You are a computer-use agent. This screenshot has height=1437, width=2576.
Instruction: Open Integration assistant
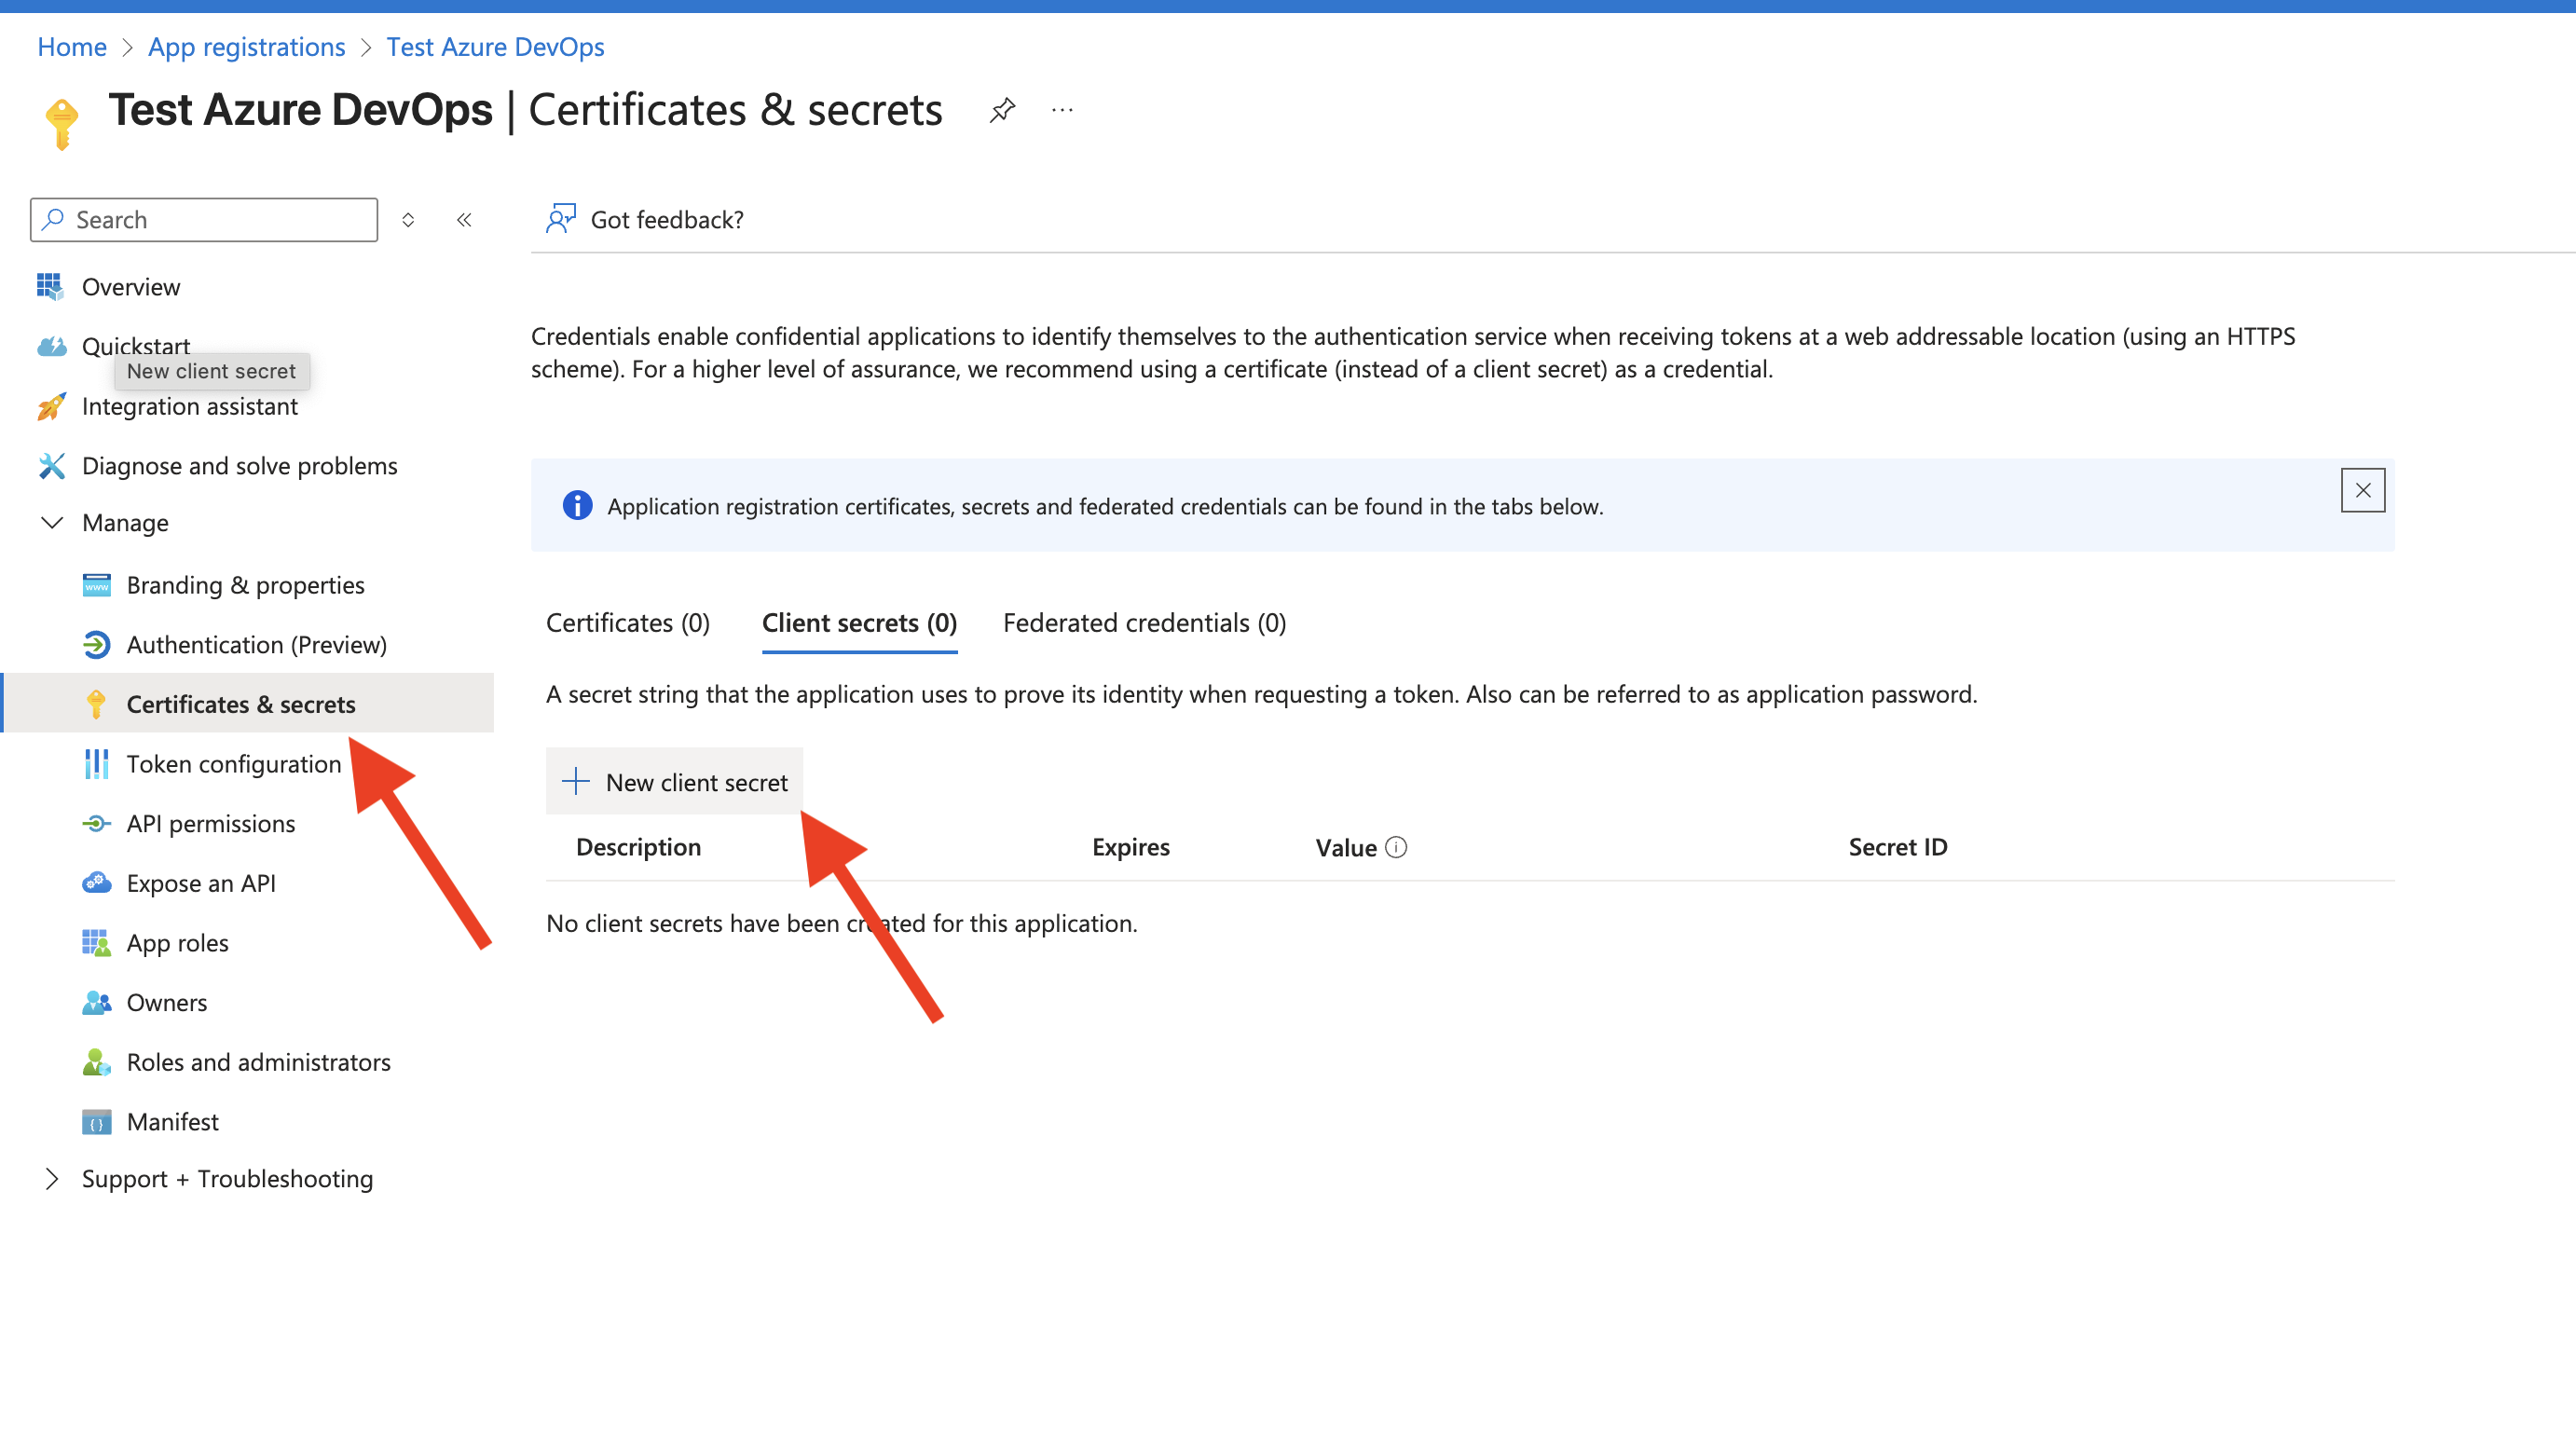pos(191,406)
